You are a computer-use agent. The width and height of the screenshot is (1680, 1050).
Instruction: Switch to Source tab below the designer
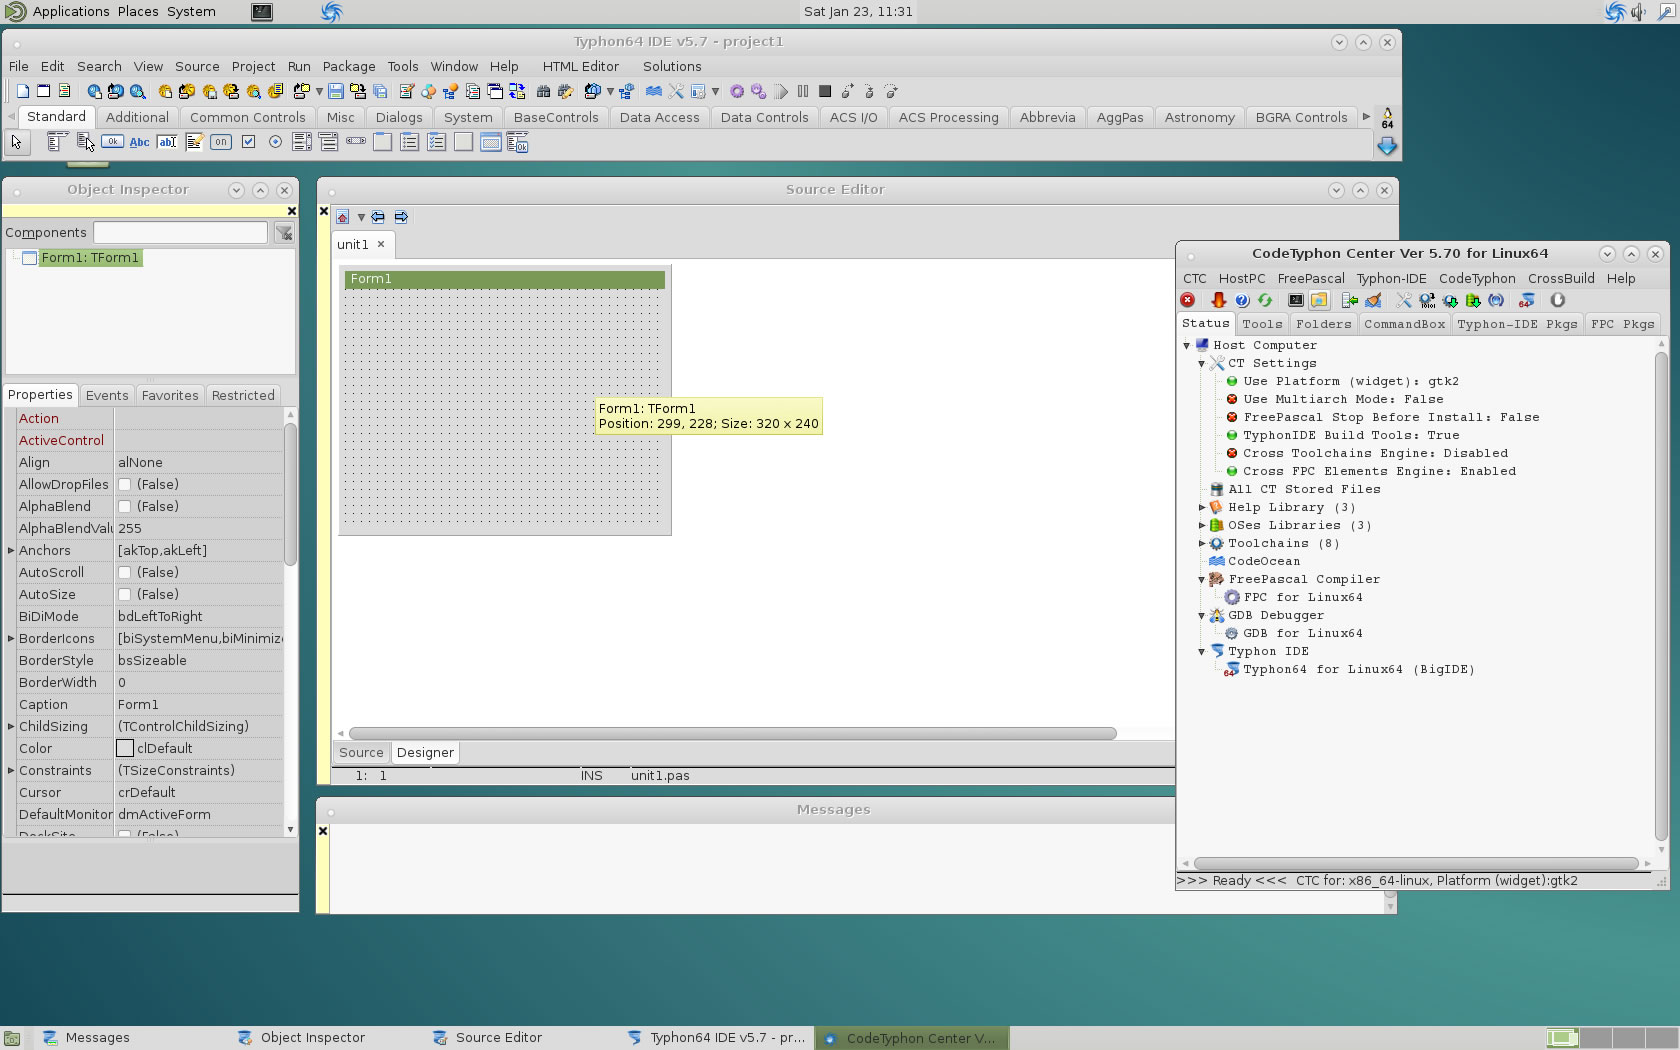click(361, 753)
